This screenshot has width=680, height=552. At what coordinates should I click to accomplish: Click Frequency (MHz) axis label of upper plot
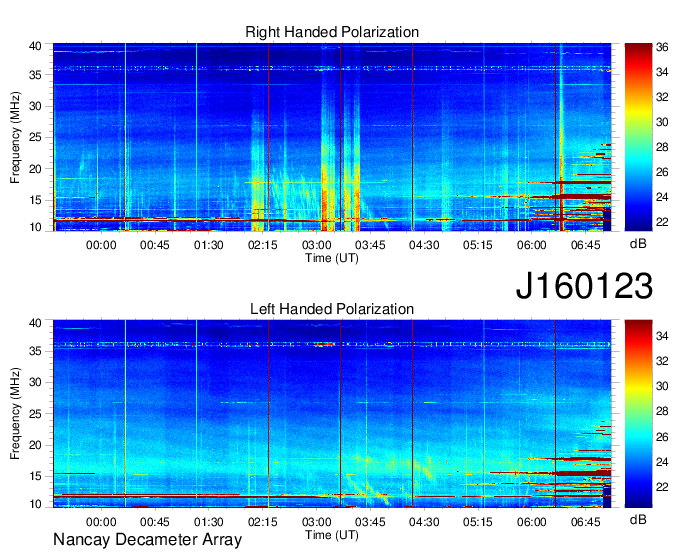pos(15,137)
